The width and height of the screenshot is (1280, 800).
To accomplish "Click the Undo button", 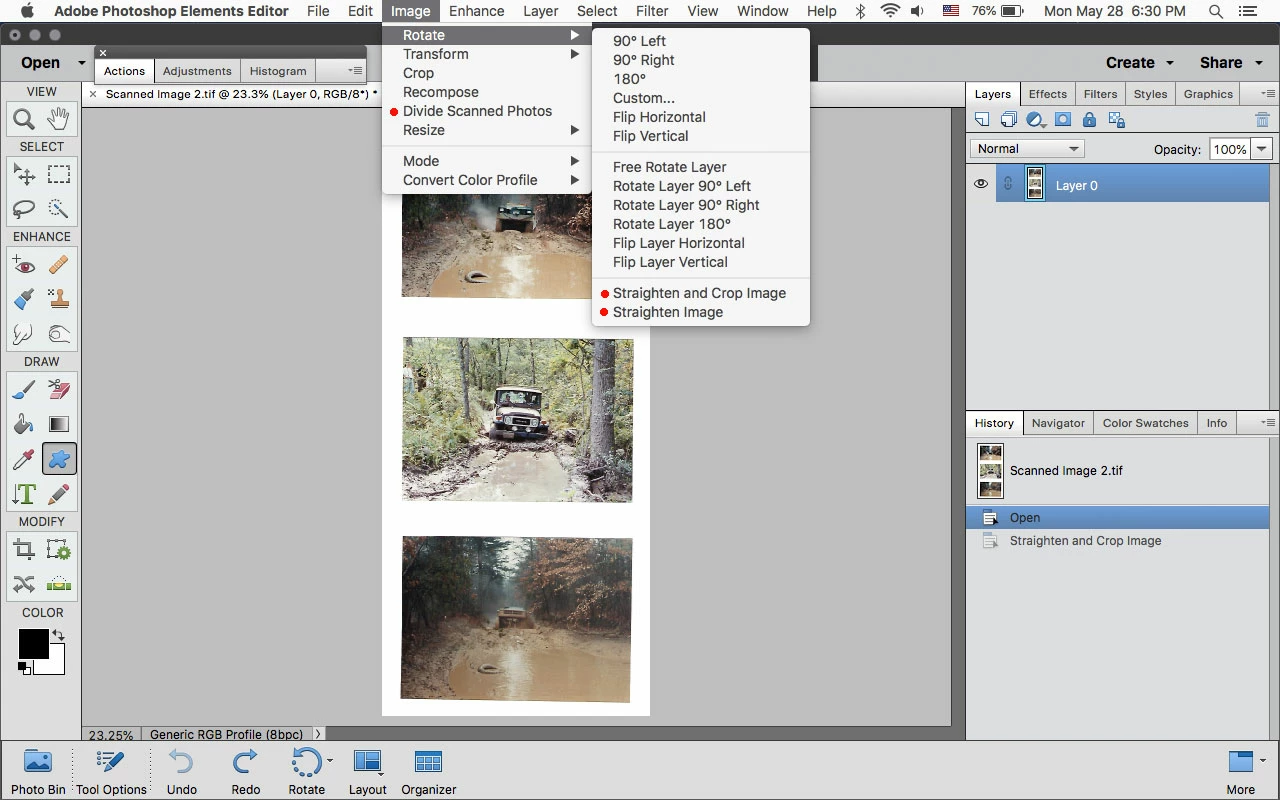I will click(x=181, y=772).
